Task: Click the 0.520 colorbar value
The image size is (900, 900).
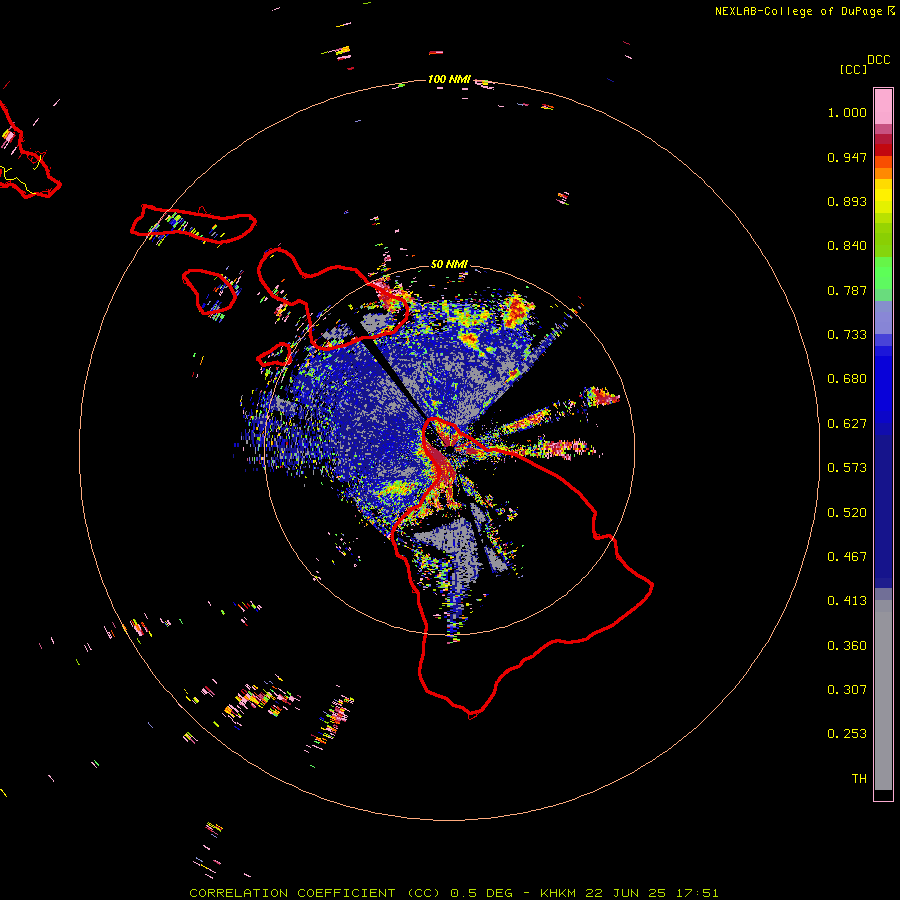Action: 847,513
